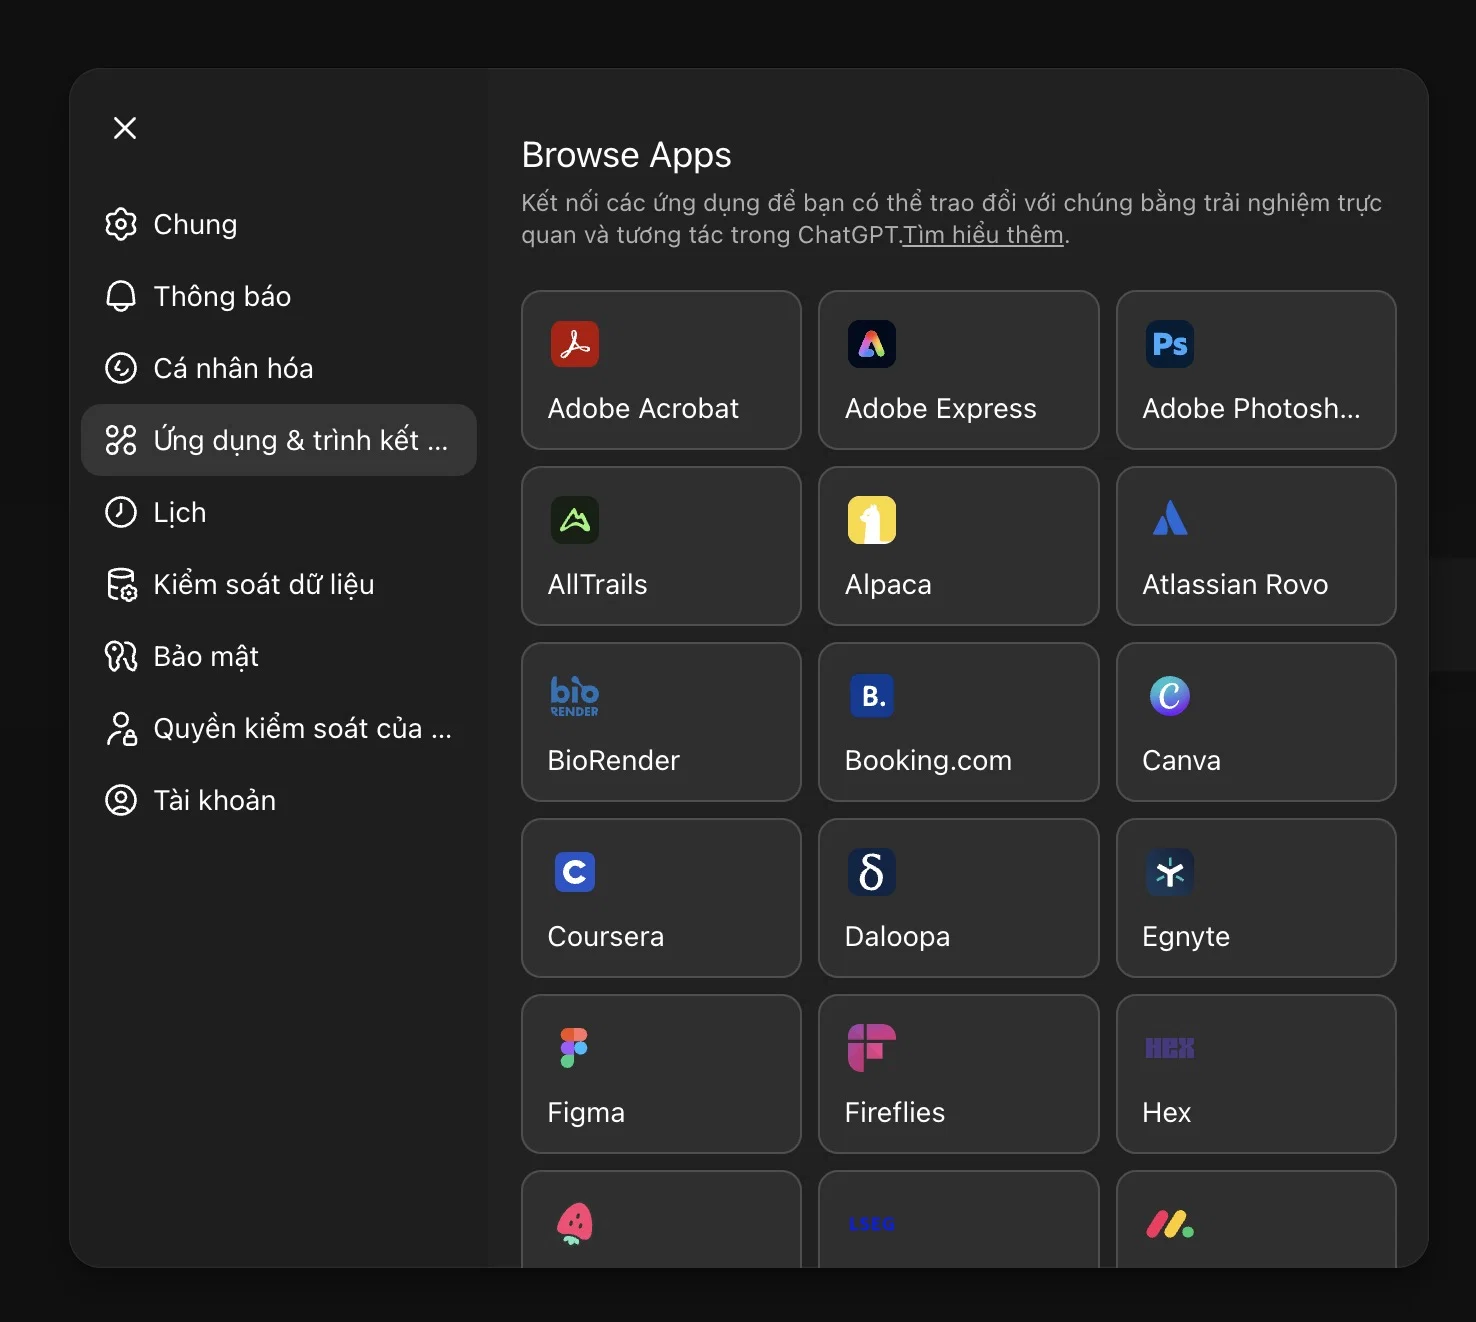Click the monday.com logo icon in the bottom row
The width and height of the screenshot is (1476, 1322).
[1170, 1224]
